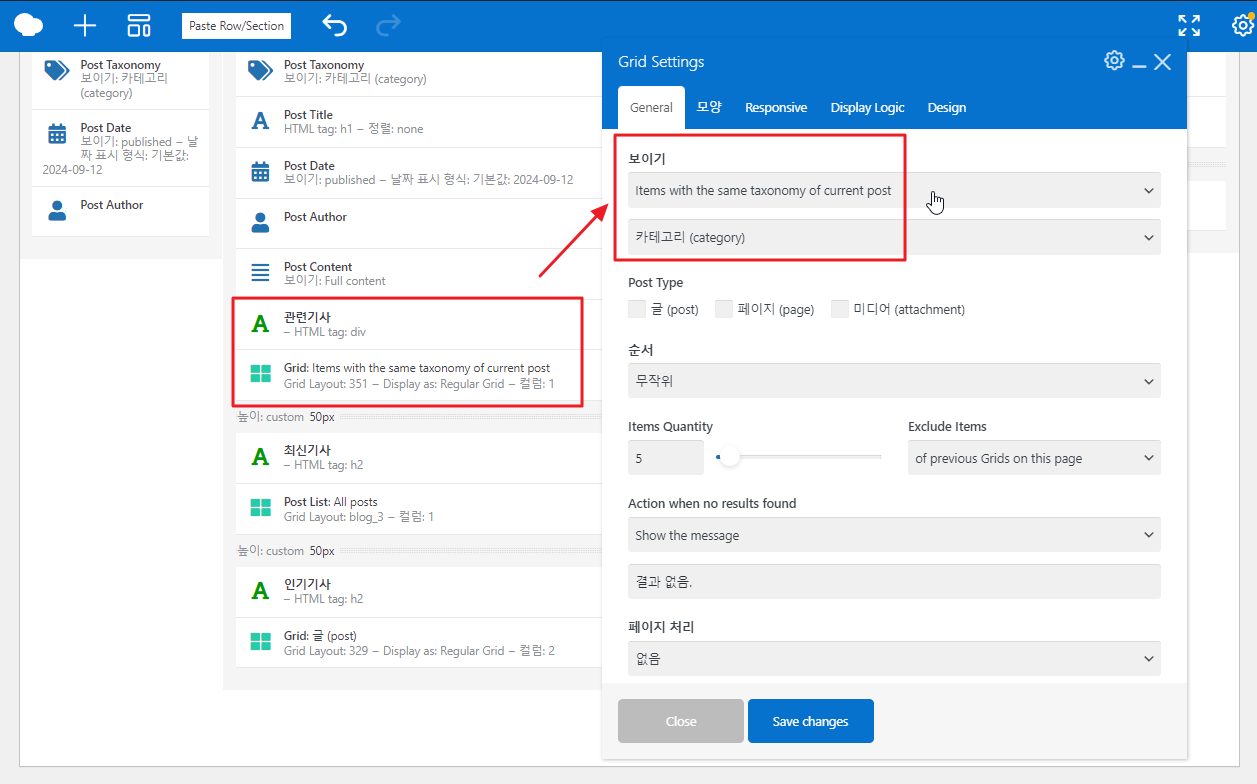
Task: Switch to the Design tab
Action: coord(947,108)
